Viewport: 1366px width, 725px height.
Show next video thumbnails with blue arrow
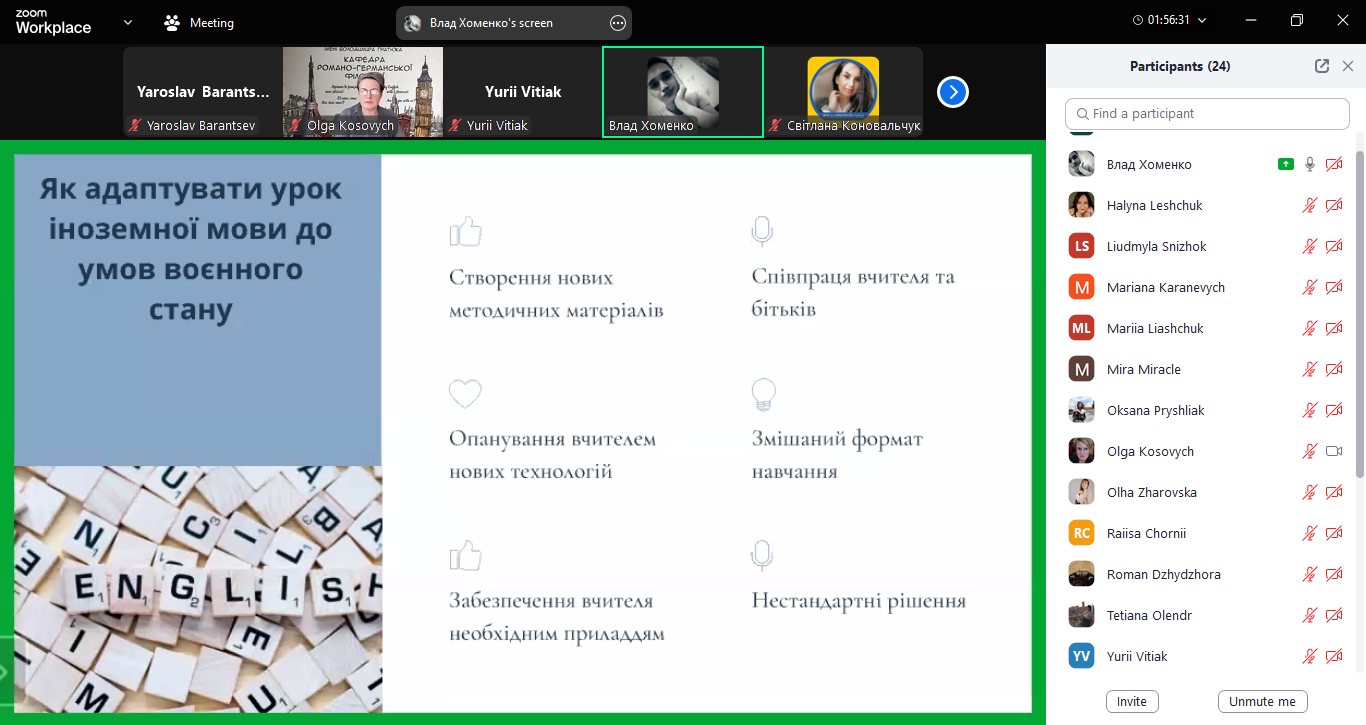[x=953, y=92]
